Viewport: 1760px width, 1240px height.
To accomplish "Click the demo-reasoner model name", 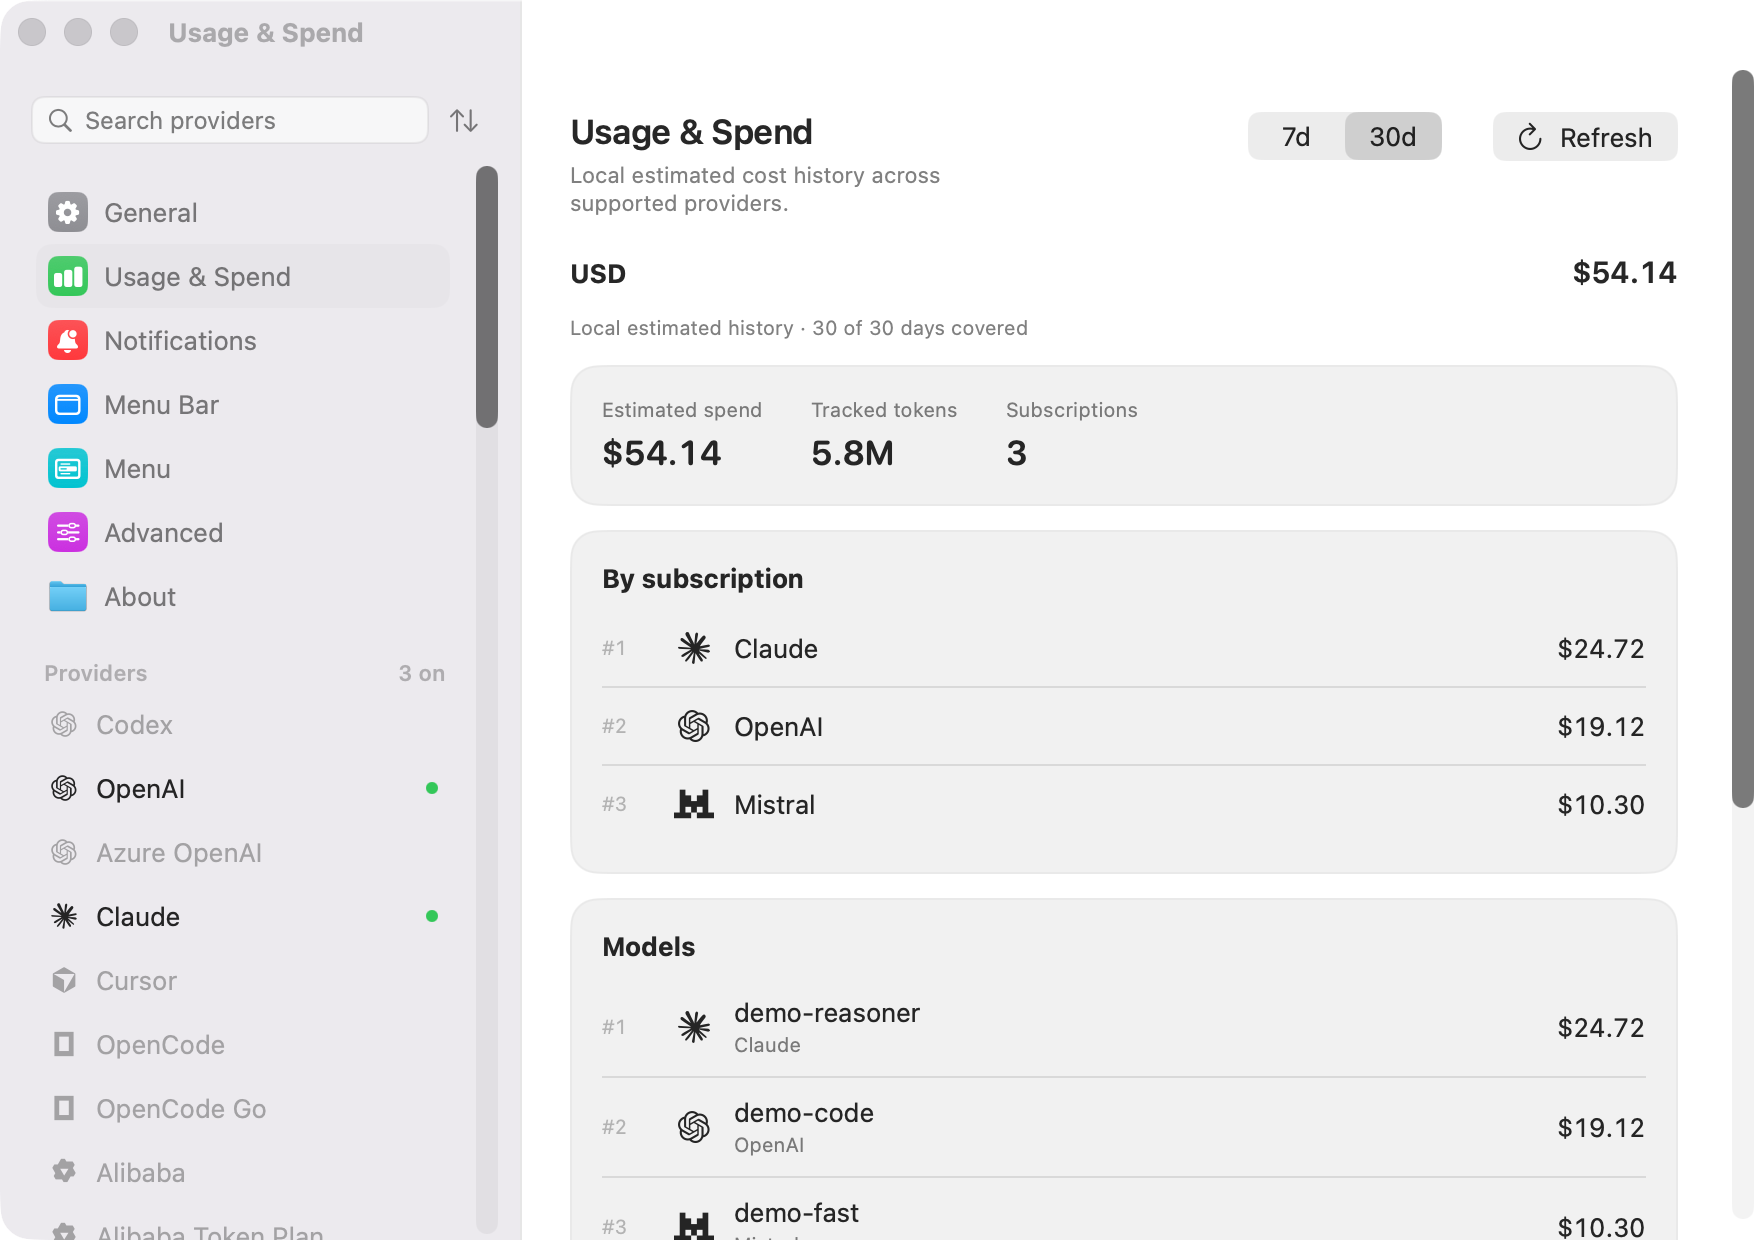I will (827, 1013).
